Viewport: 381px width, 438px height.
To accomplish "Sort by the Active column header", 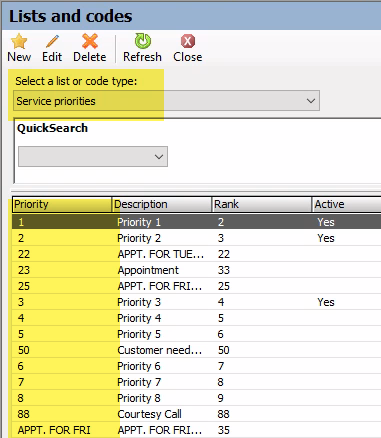I will click(x=347, y=204).
